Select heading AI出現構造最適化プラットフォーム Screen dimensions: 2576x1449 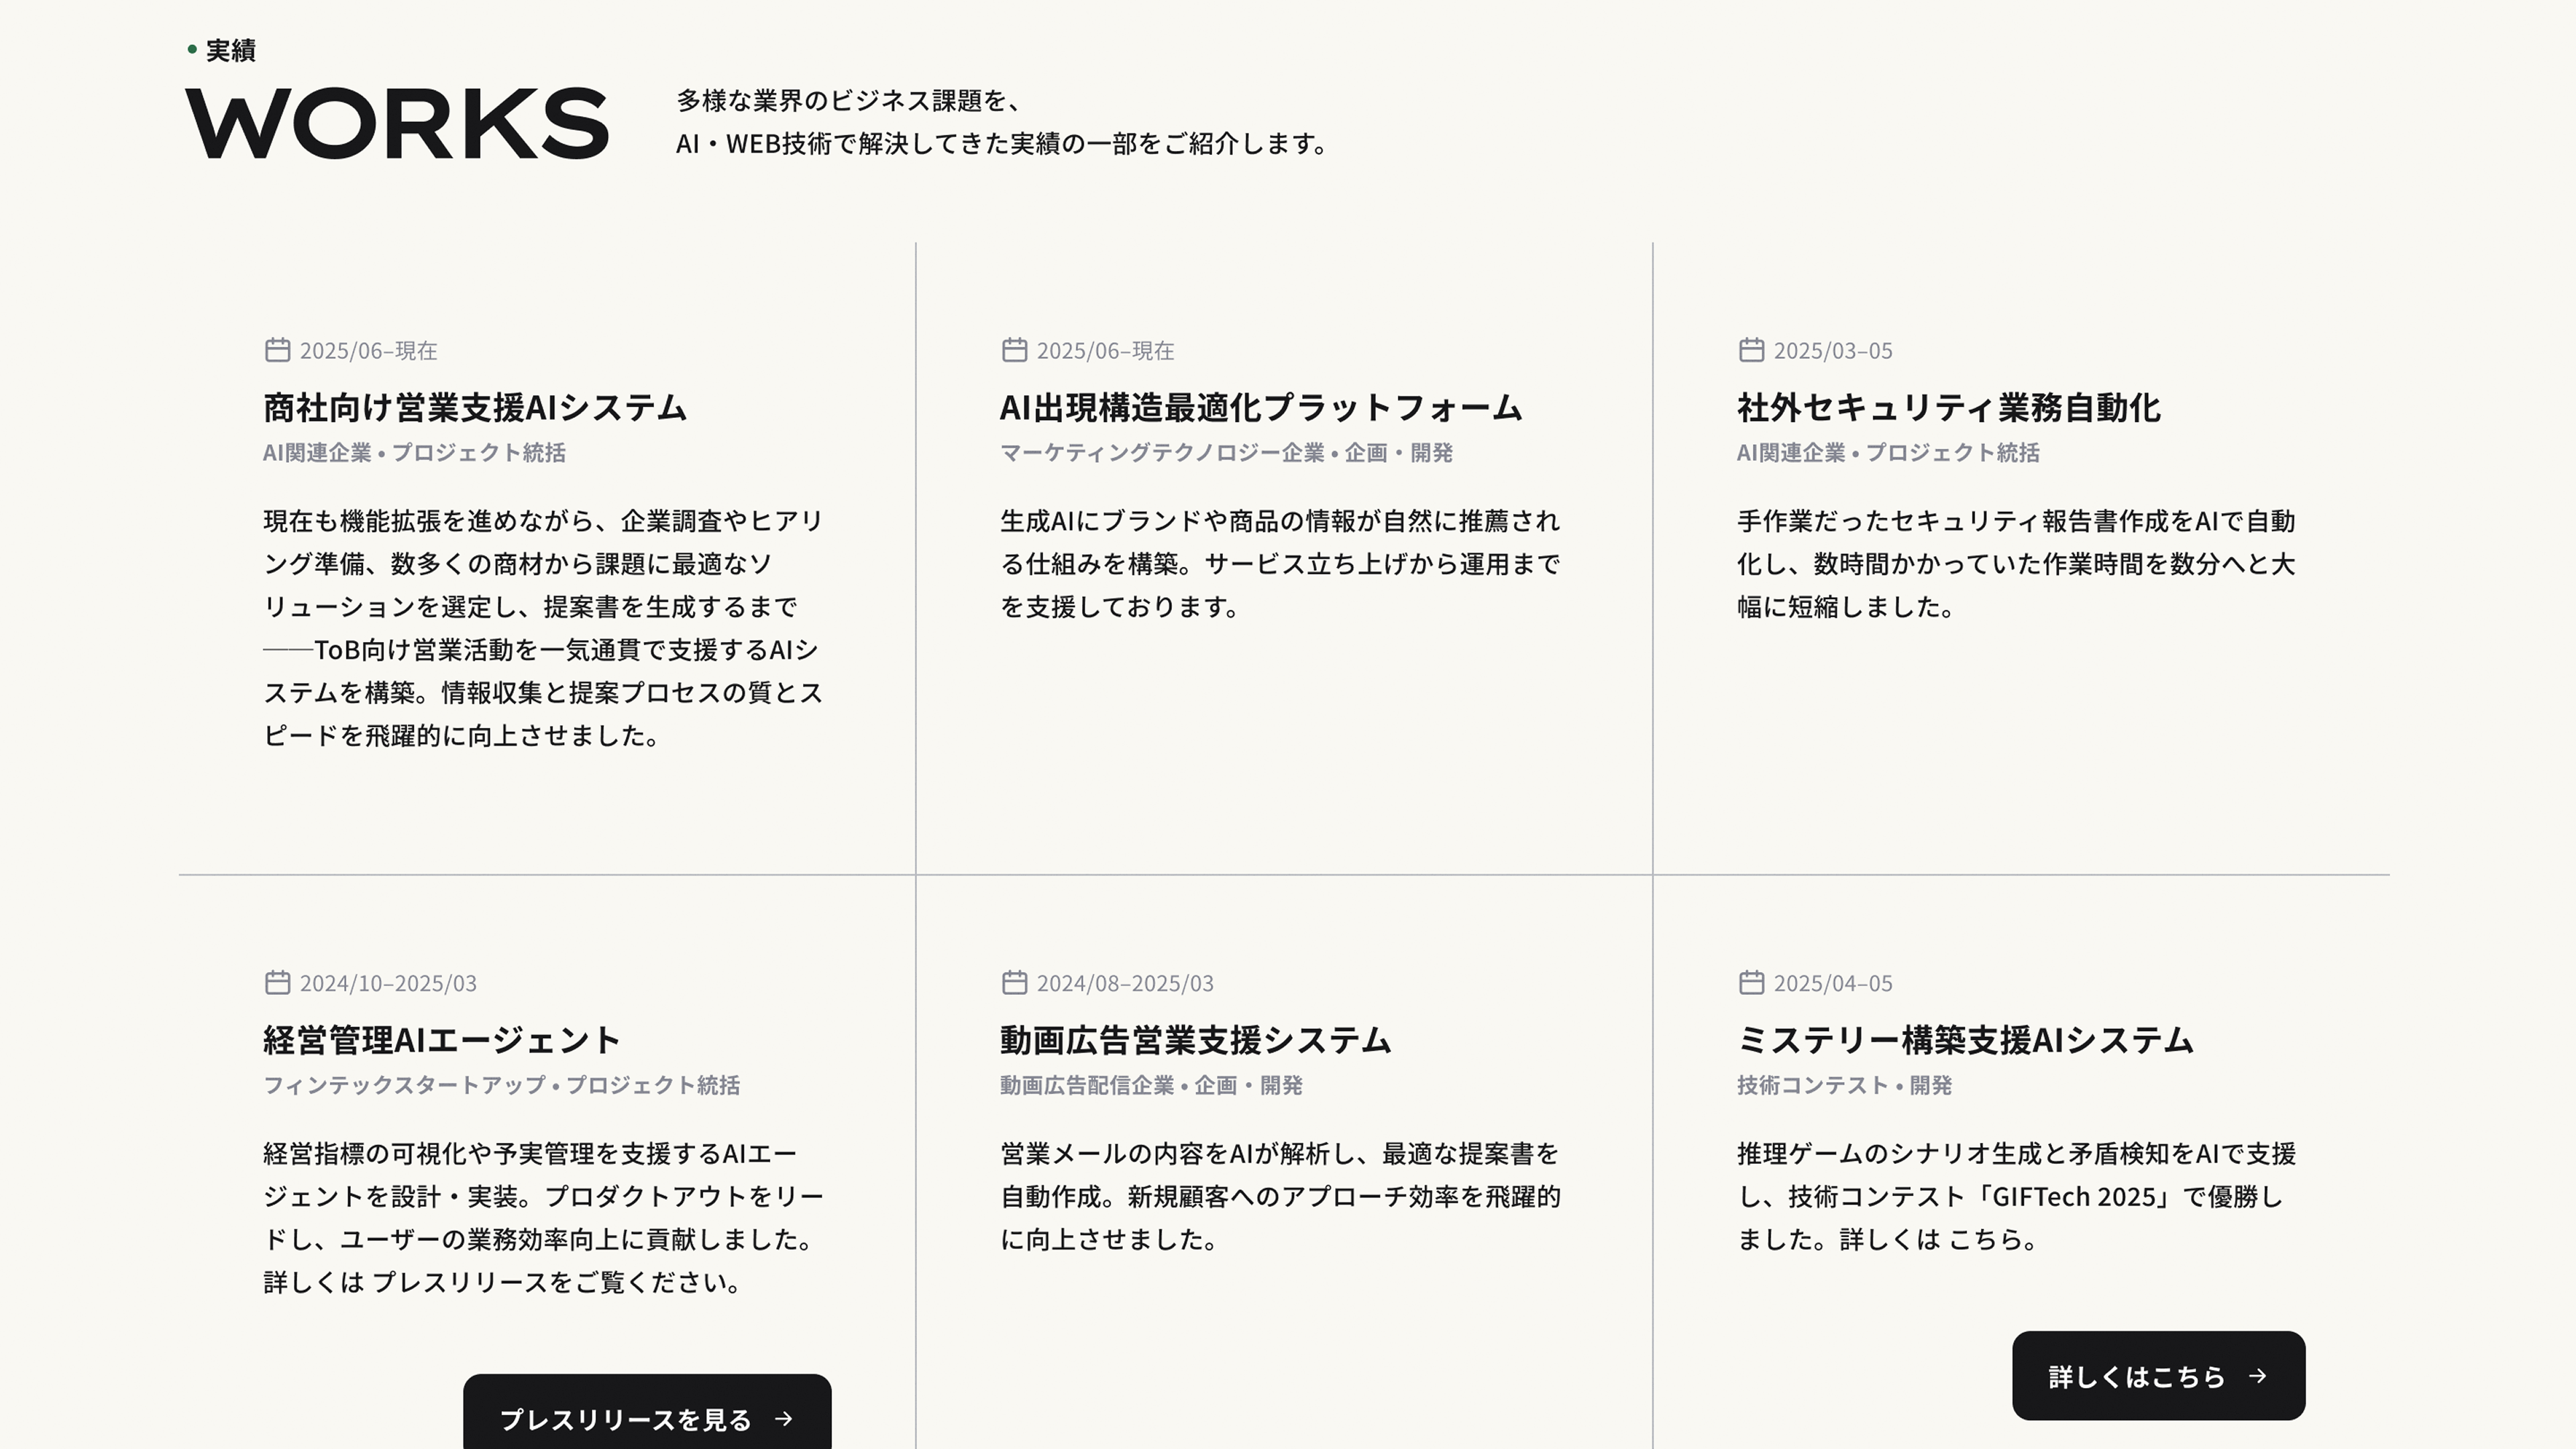point(1261,407)
